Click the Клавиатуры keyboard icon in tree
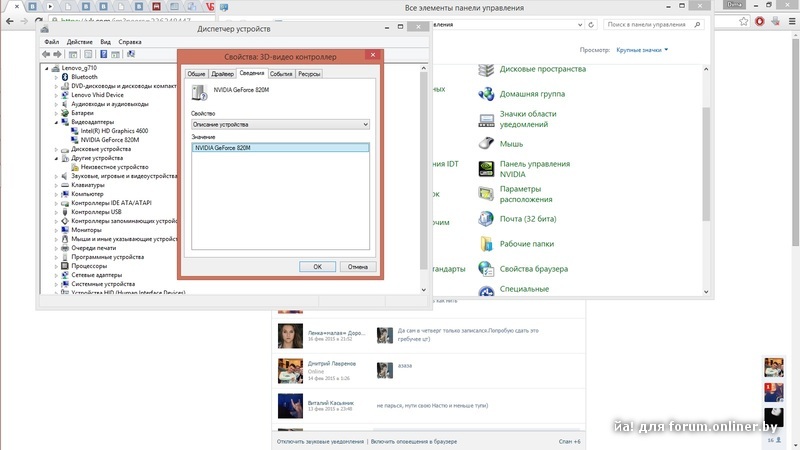The height and width of the screenshot is (450, 800). (x=65, y=185)
